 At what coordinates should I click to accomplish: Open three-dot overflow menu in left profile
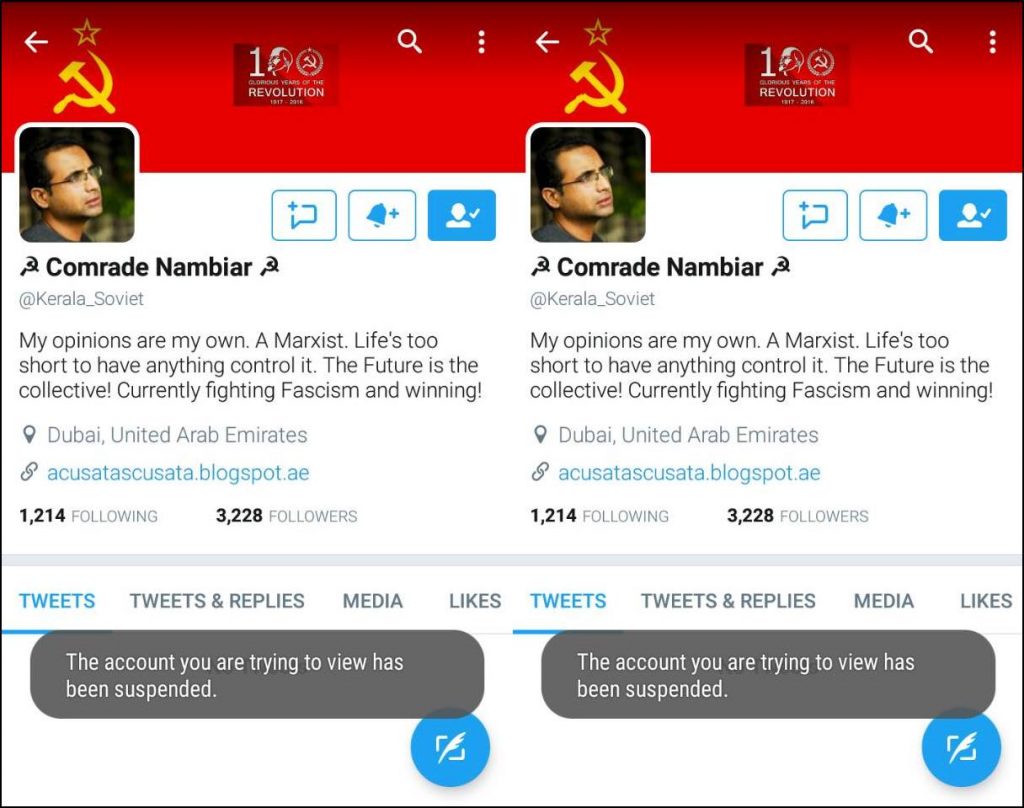tap(481, 42)
